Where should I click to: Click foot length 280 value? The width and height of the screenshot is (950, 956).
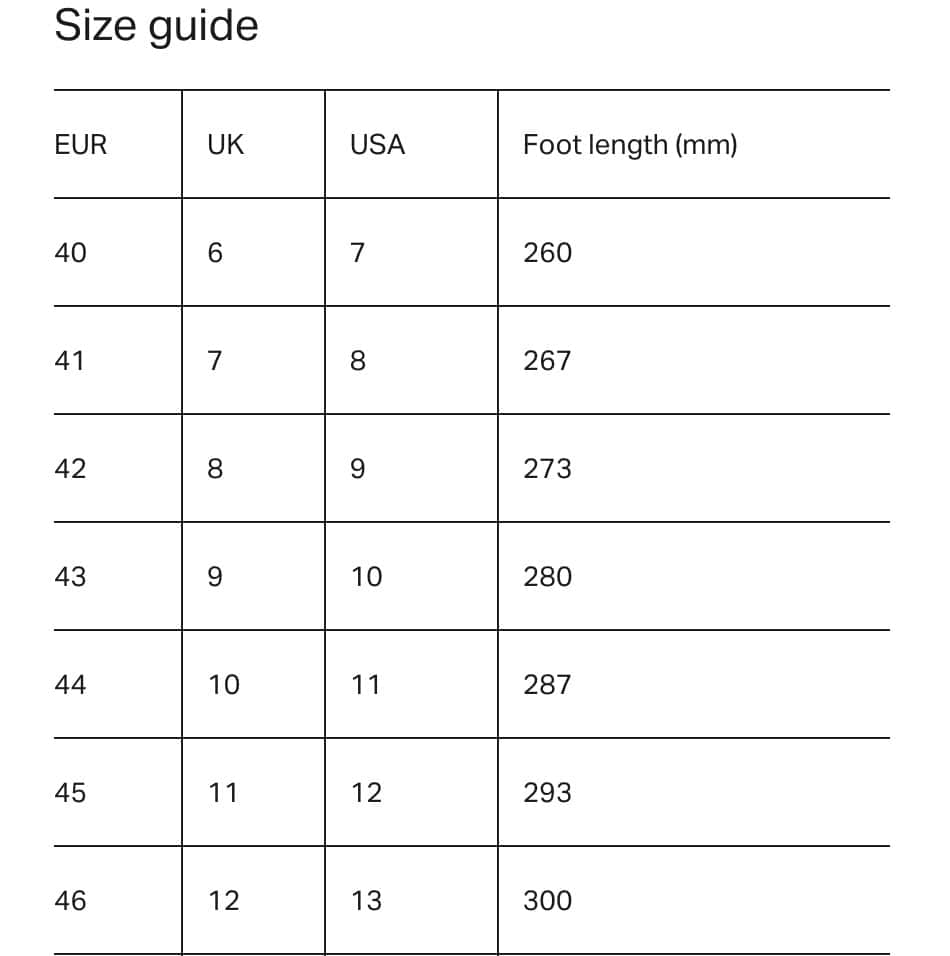point(548,577)
